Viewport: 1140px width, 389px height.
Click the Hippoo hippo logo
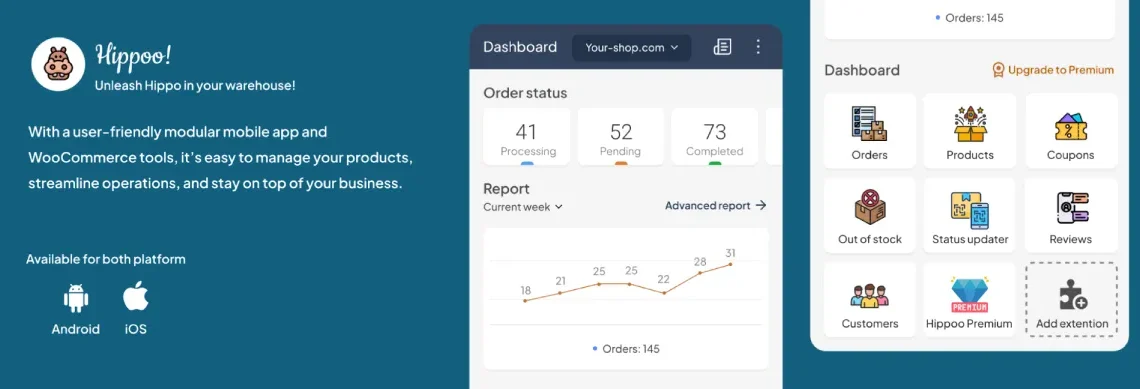tap(59, 65)
